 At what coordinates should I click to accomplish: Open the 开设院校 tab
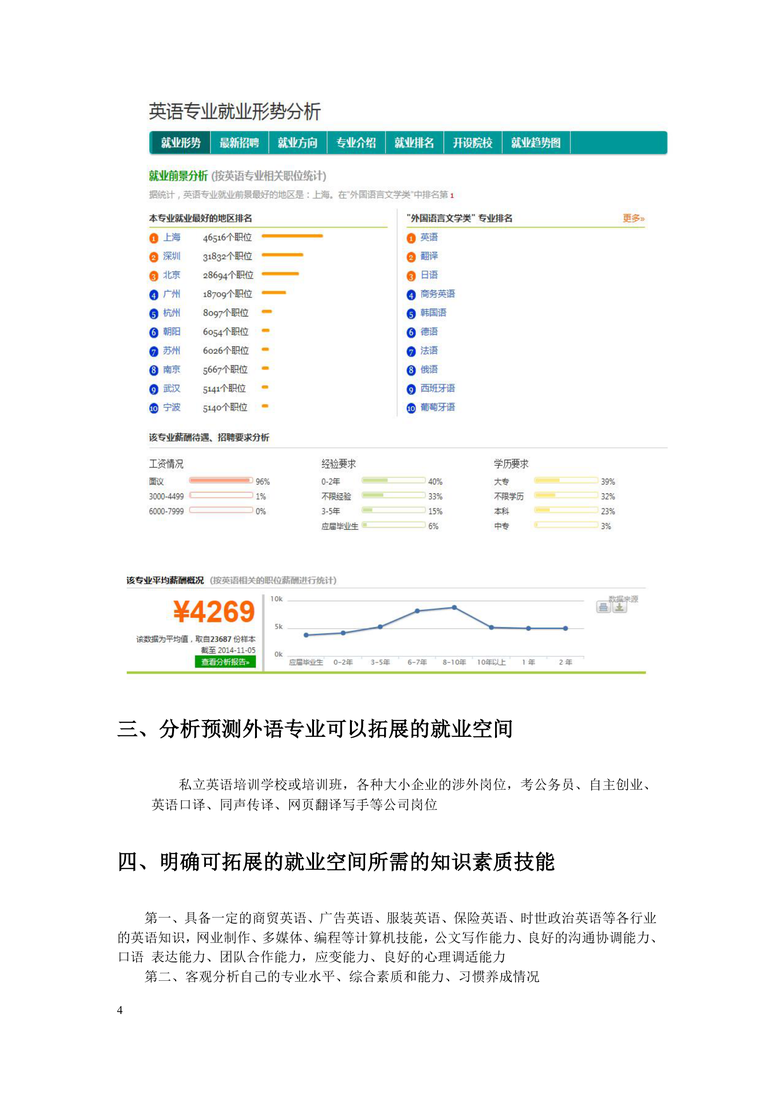coord(473,142)
